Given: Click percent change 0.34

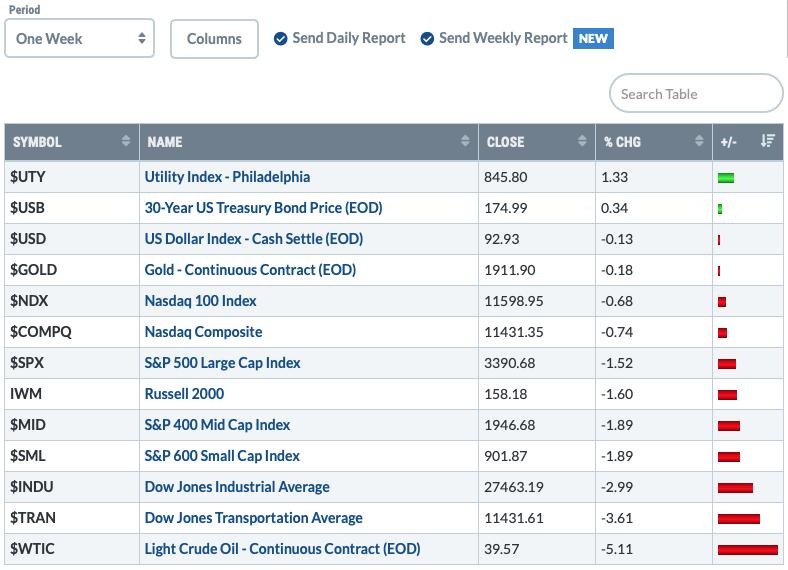Looking at the screenshot, I should coord(614,208).
